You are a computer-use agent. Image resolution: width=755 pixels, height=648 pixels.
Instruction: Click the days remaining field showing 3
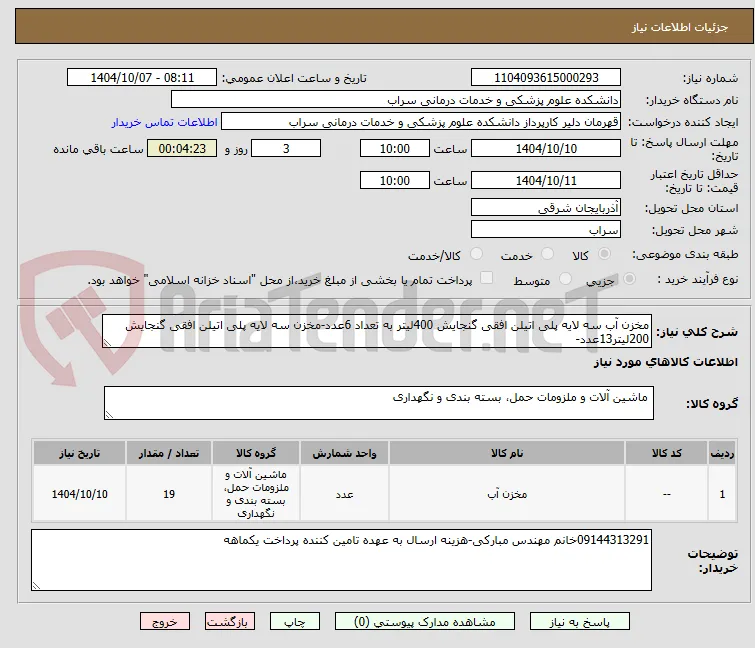[286, 148]
